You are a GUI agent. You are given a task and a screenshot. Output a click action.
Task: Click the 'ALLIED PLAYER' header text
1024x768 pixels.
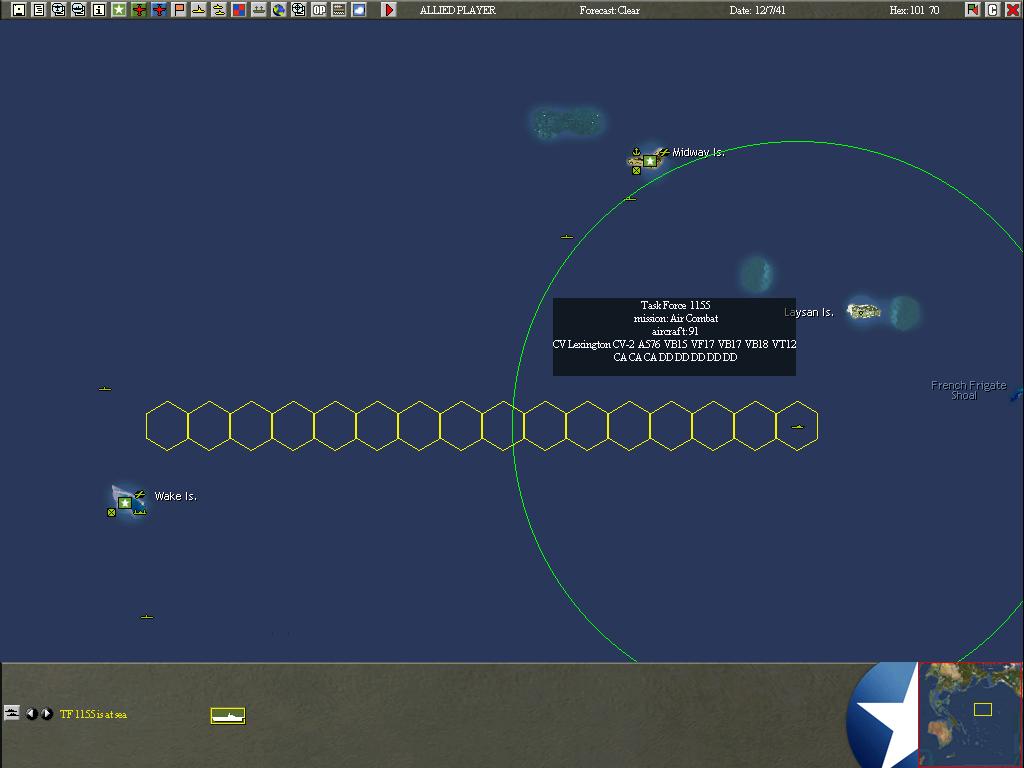click(x=458, y=10)
